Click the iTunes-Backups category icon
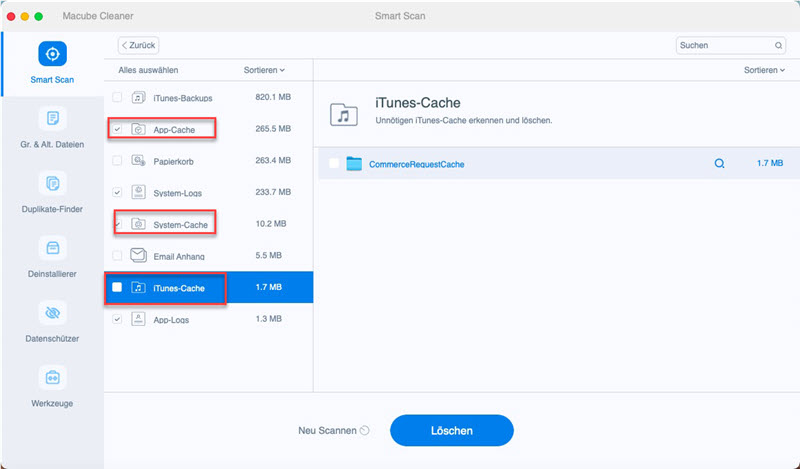Screen dimensions: 800x469 (x=138, y=97)
